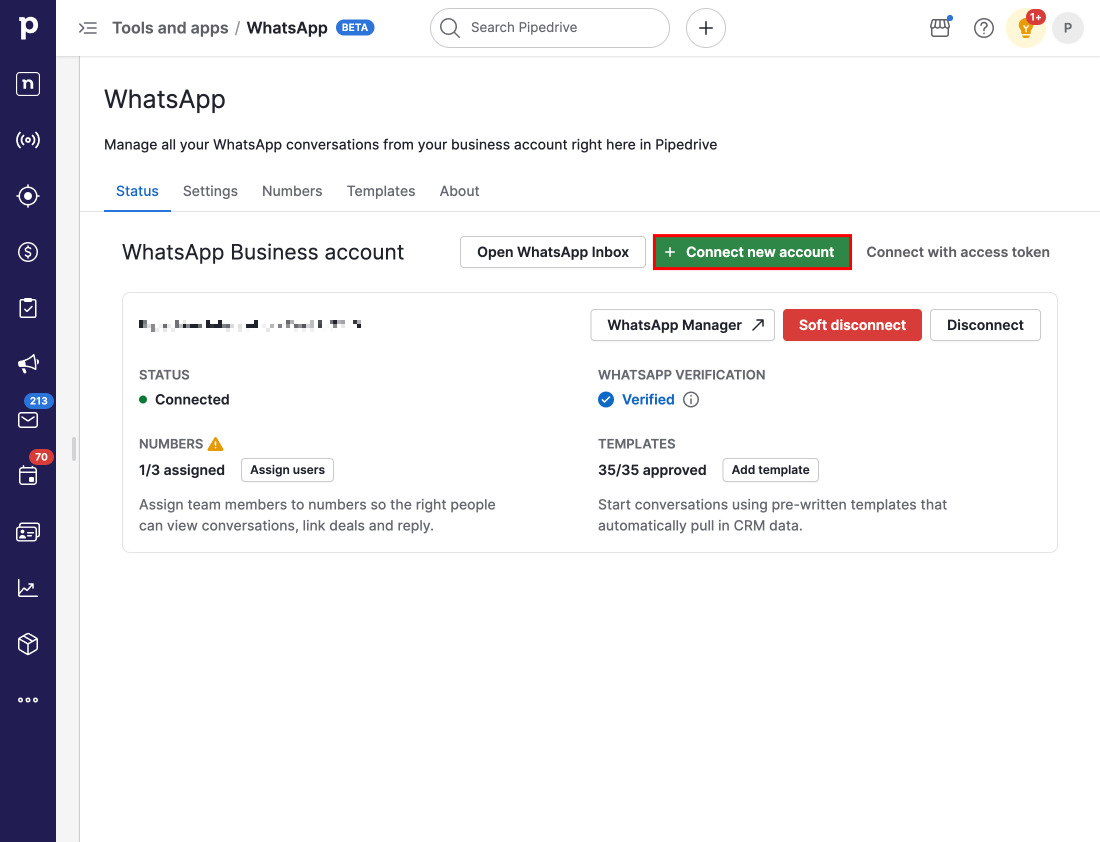This screenshot has height=842, width=1100.
Task: Click the Numbers warning triangle icon
Action: (x=215, y=444)
